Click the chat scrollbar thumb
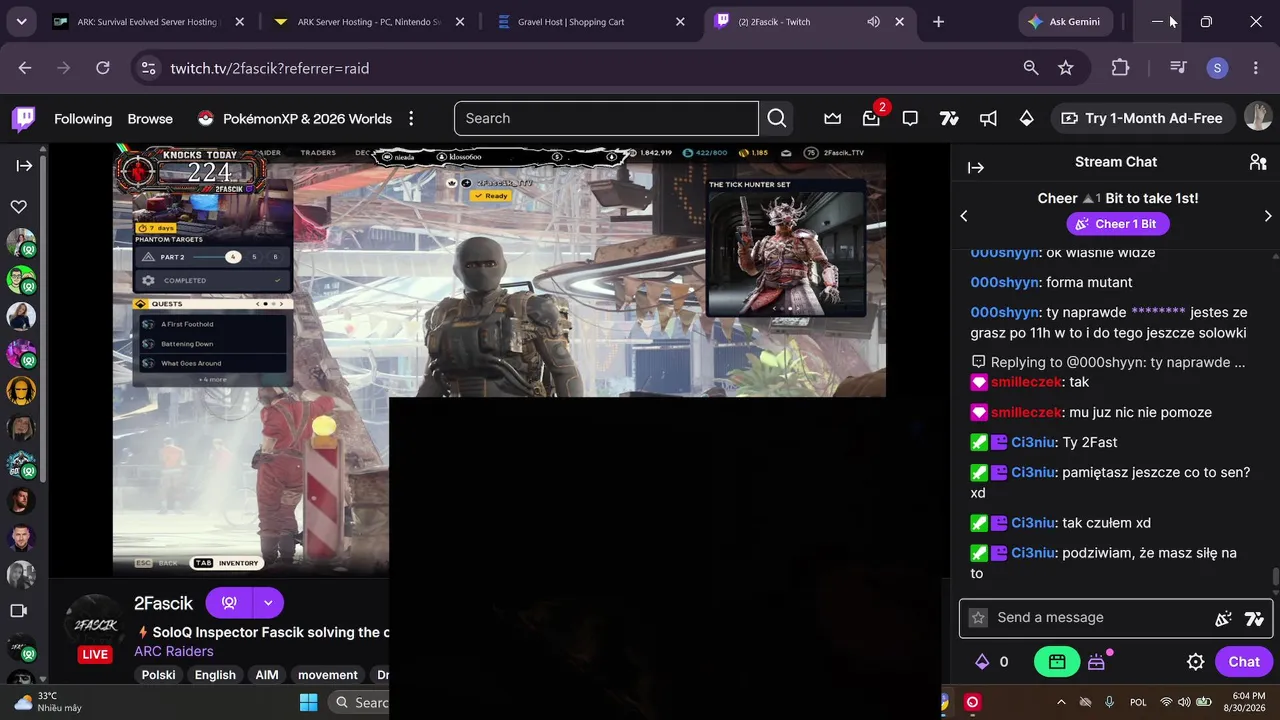This screenshot has width=1280, height=720. pyautogui.click(x=1275, y=577)
